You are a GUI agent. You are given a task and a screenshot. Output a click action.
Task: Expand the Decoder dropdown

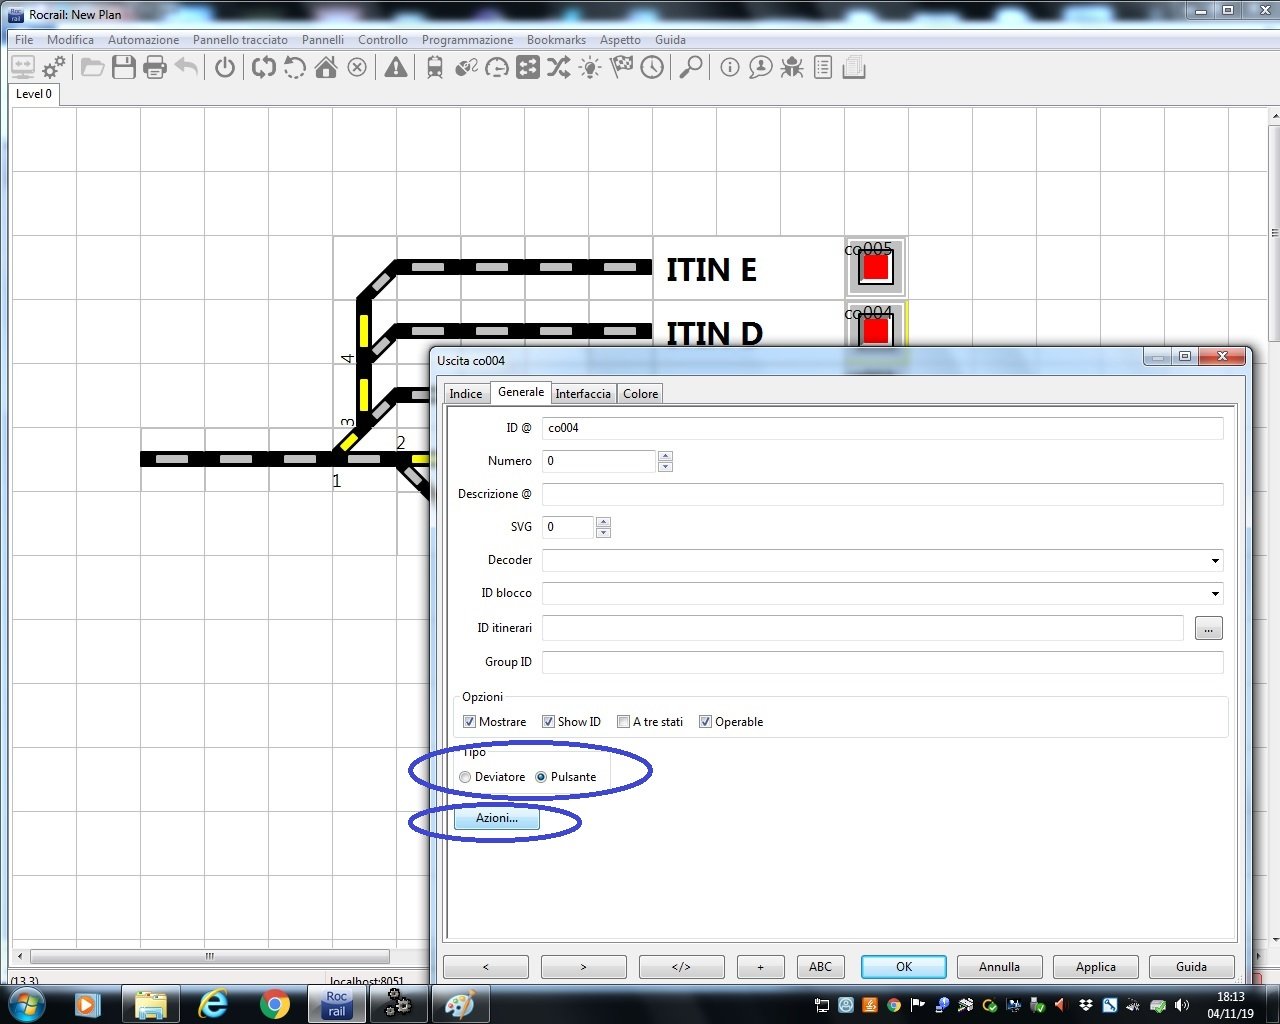[1215, 561]
